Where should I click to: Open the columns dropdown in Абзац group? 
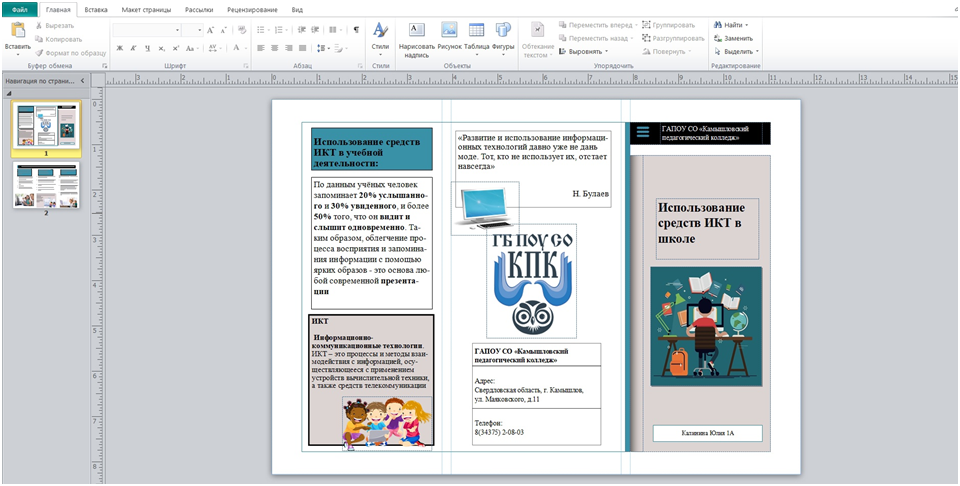coord(335,29)
